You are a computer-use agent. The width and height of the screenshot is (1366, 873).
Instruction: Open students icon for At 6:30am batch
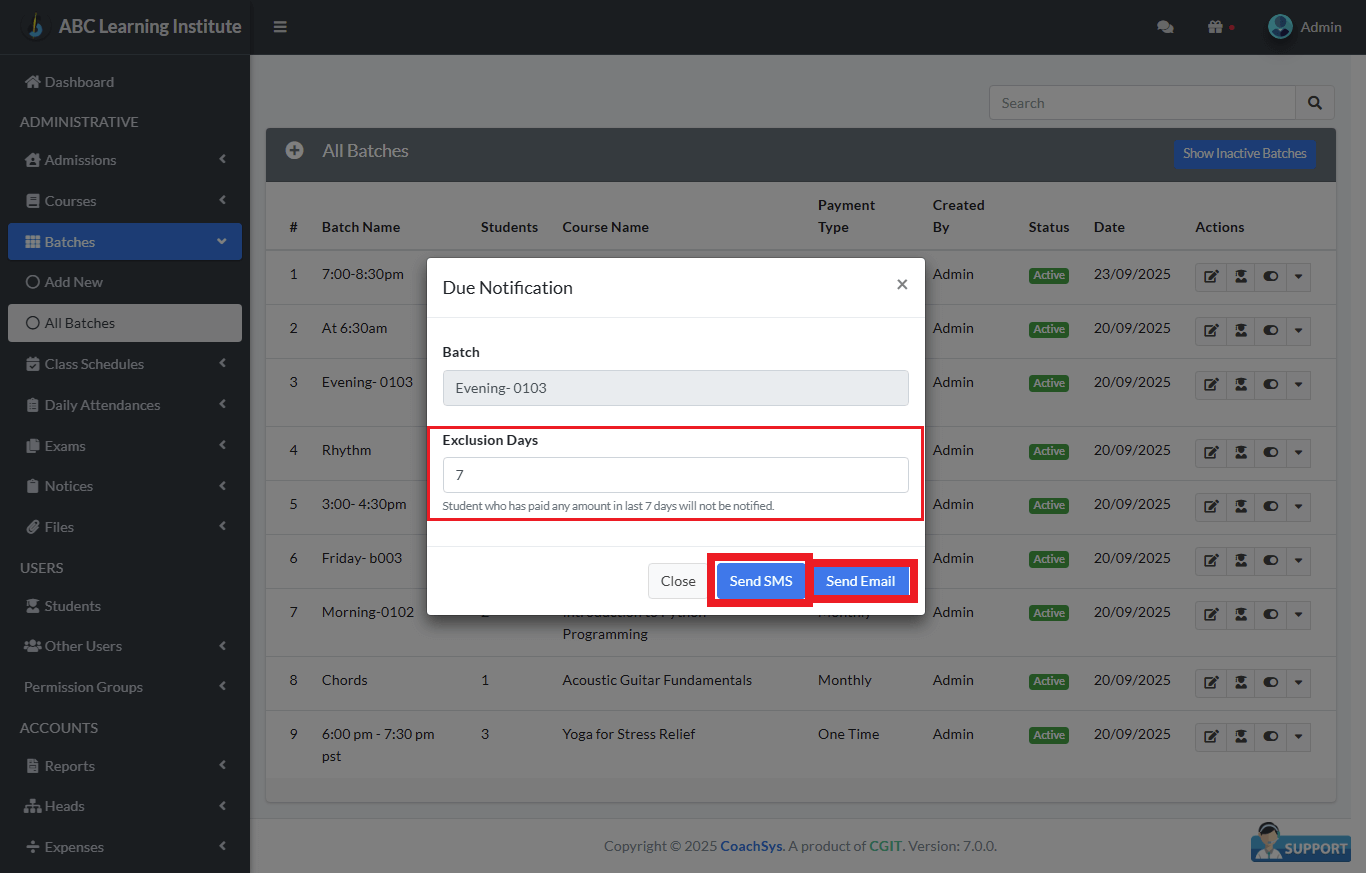pos(1241,331)
